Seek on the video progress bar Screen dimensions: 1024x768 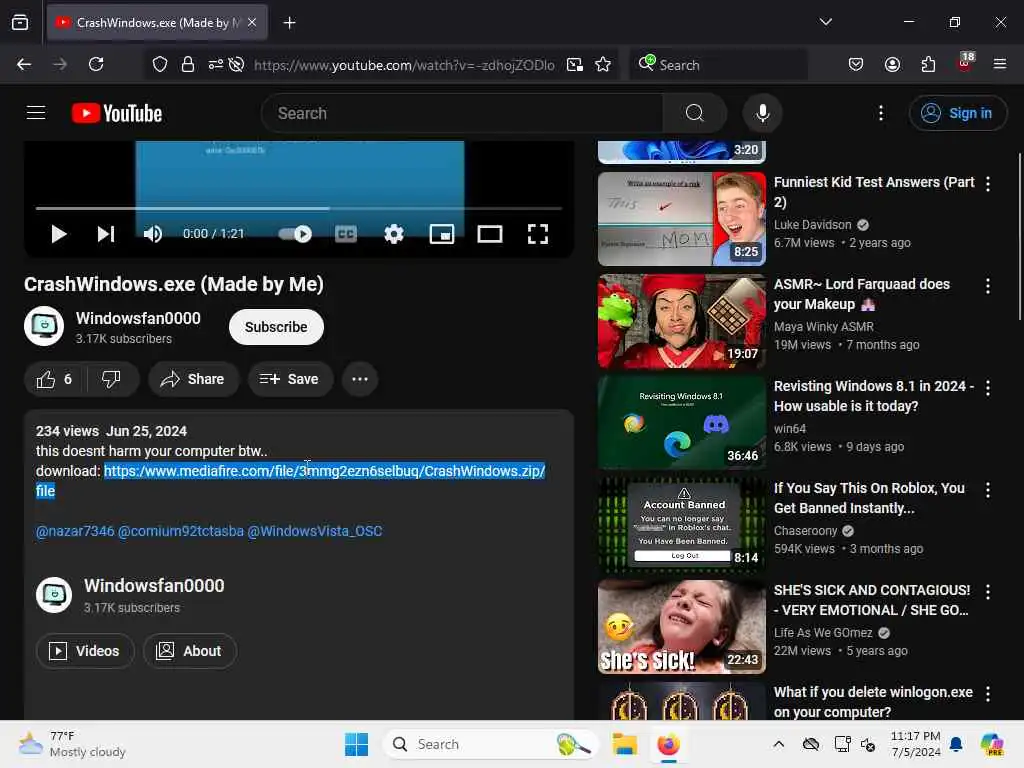point(298,208)
